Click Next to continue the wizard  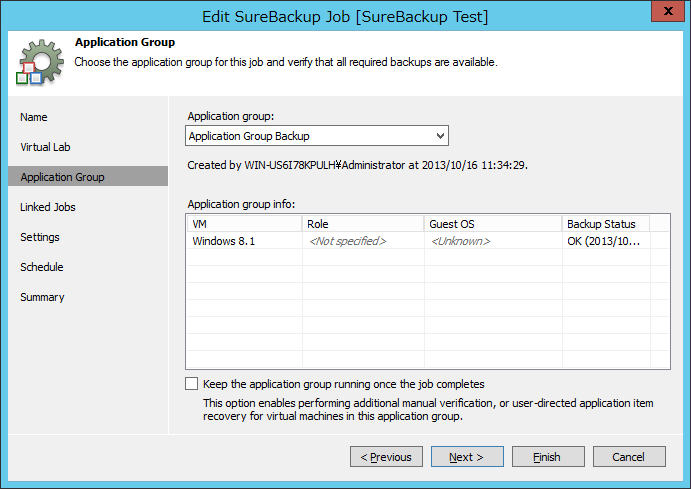point(467,457)
